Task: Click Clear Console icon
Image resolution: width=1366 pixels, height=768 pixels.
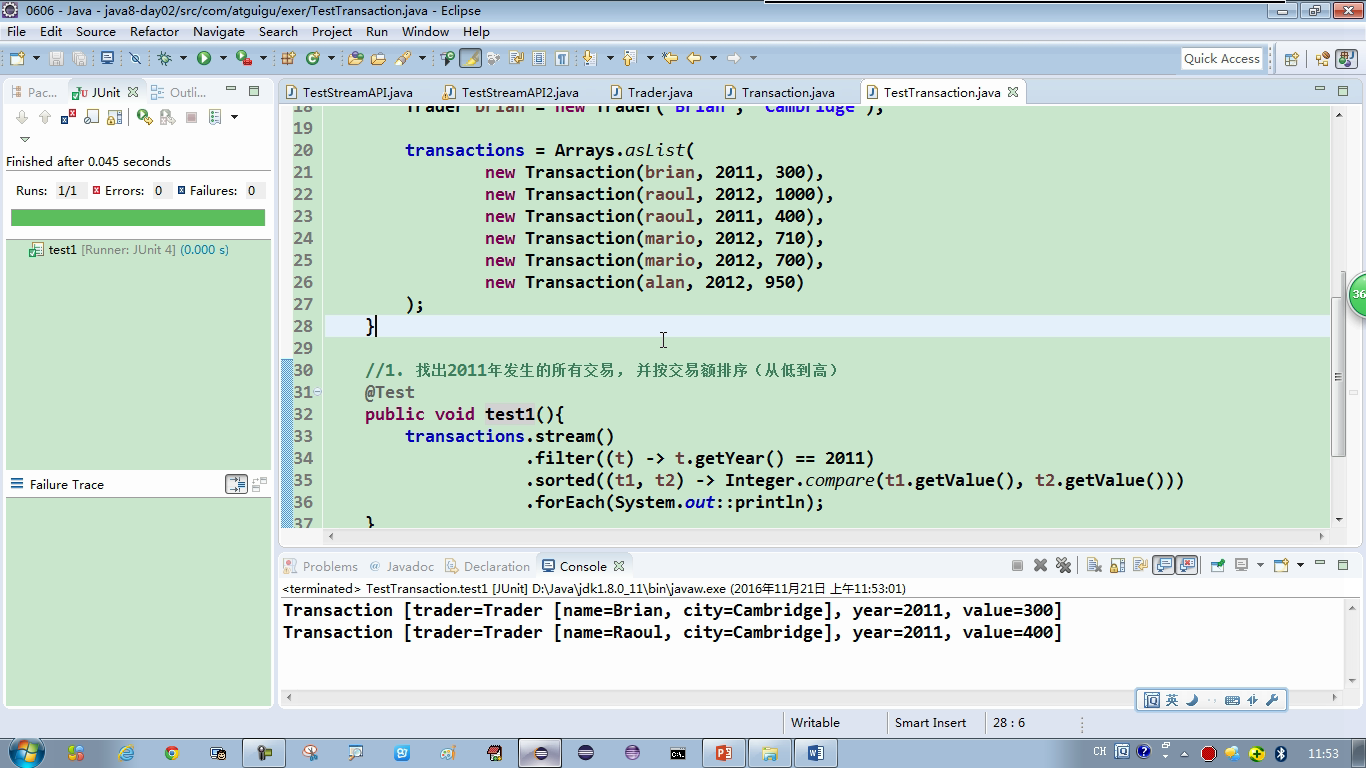Action: tap(1094, 565)
